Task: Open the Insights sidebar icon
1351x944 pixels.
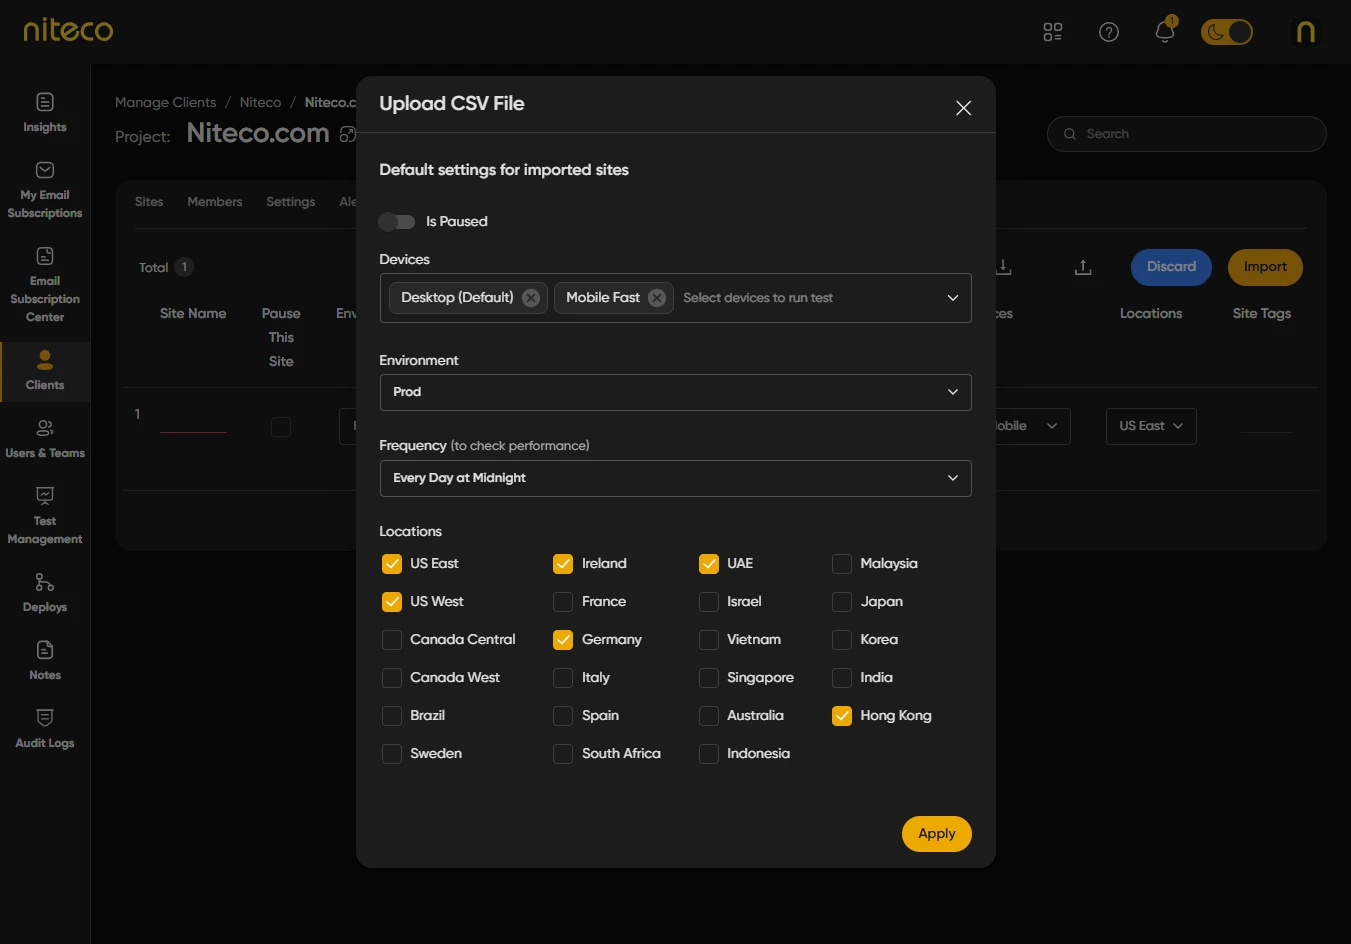Action: [45, 102]
